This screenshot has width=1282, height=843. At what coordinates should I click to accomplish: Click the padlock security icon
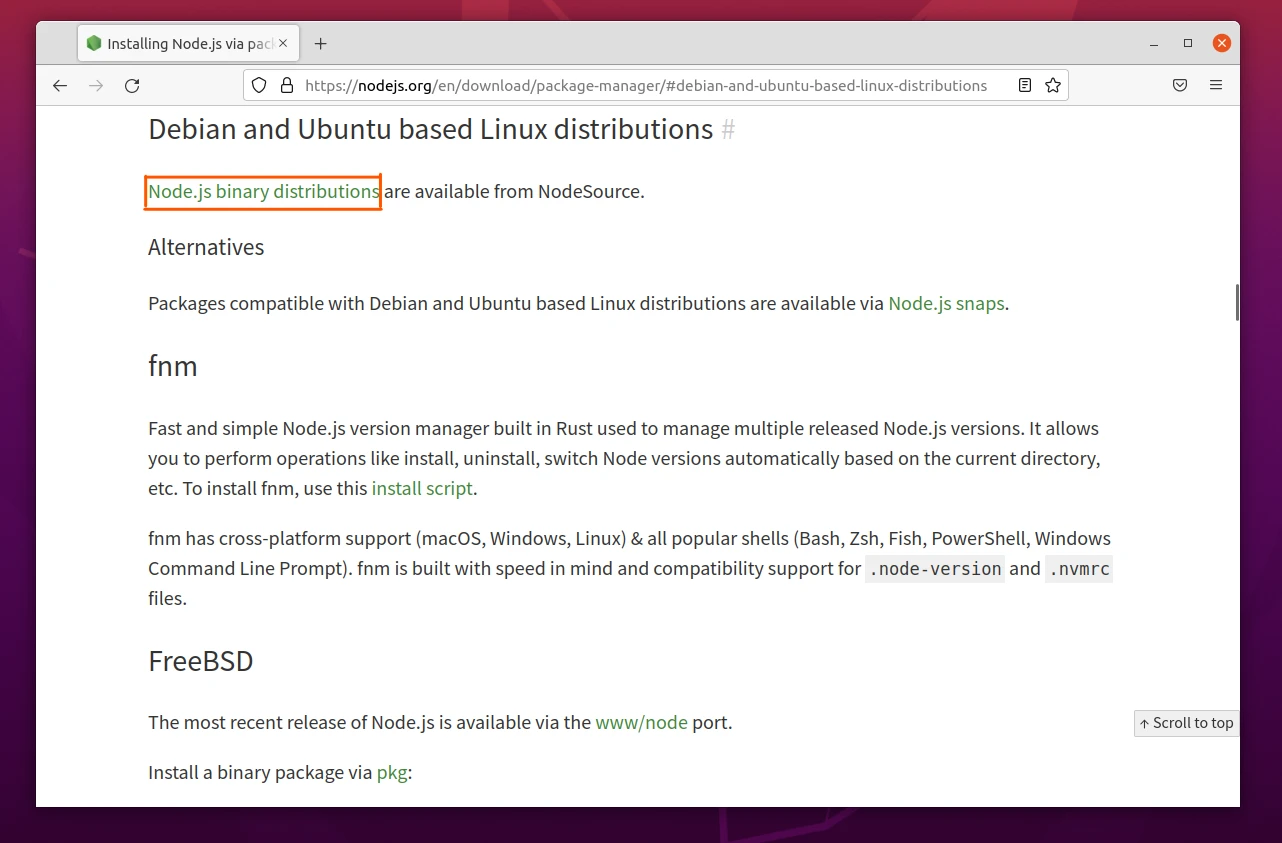pos(287,85)
